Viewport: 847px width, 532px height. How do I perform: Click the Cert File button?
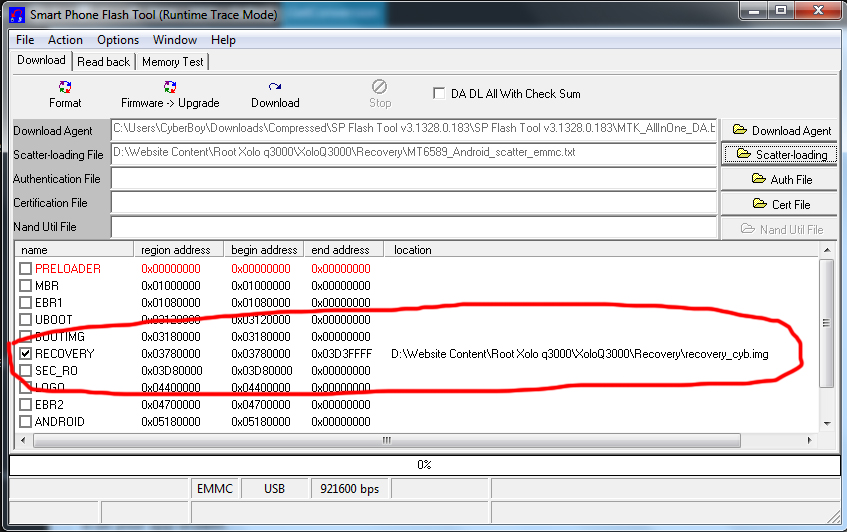tap(781, 204)
